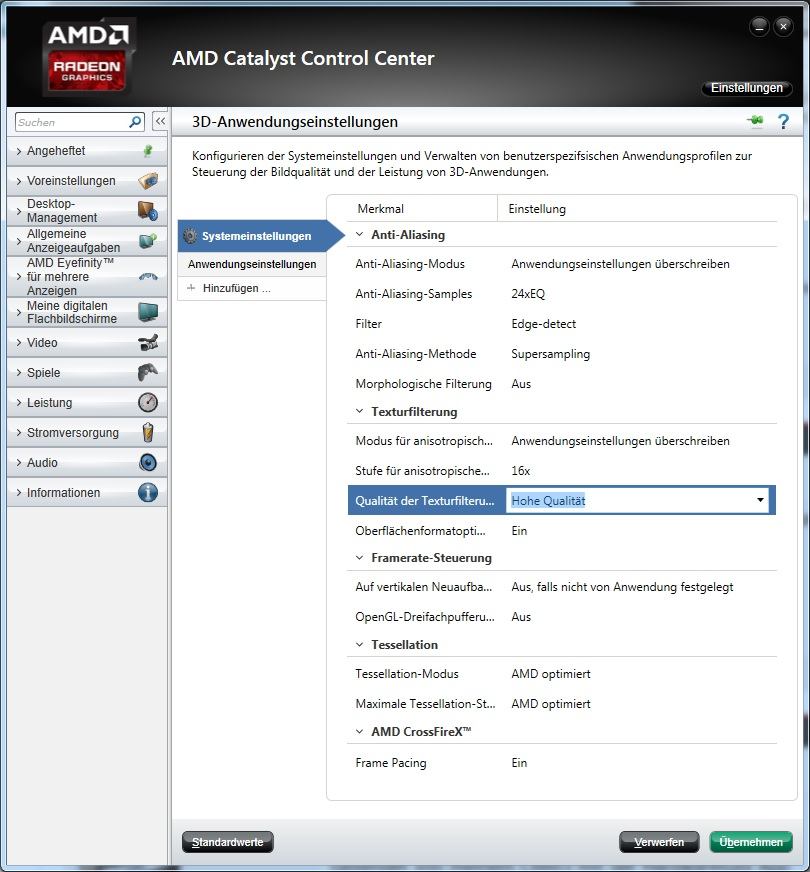Click the Frame Pacing Ein value
810x872 pixels.
point(519,762)
